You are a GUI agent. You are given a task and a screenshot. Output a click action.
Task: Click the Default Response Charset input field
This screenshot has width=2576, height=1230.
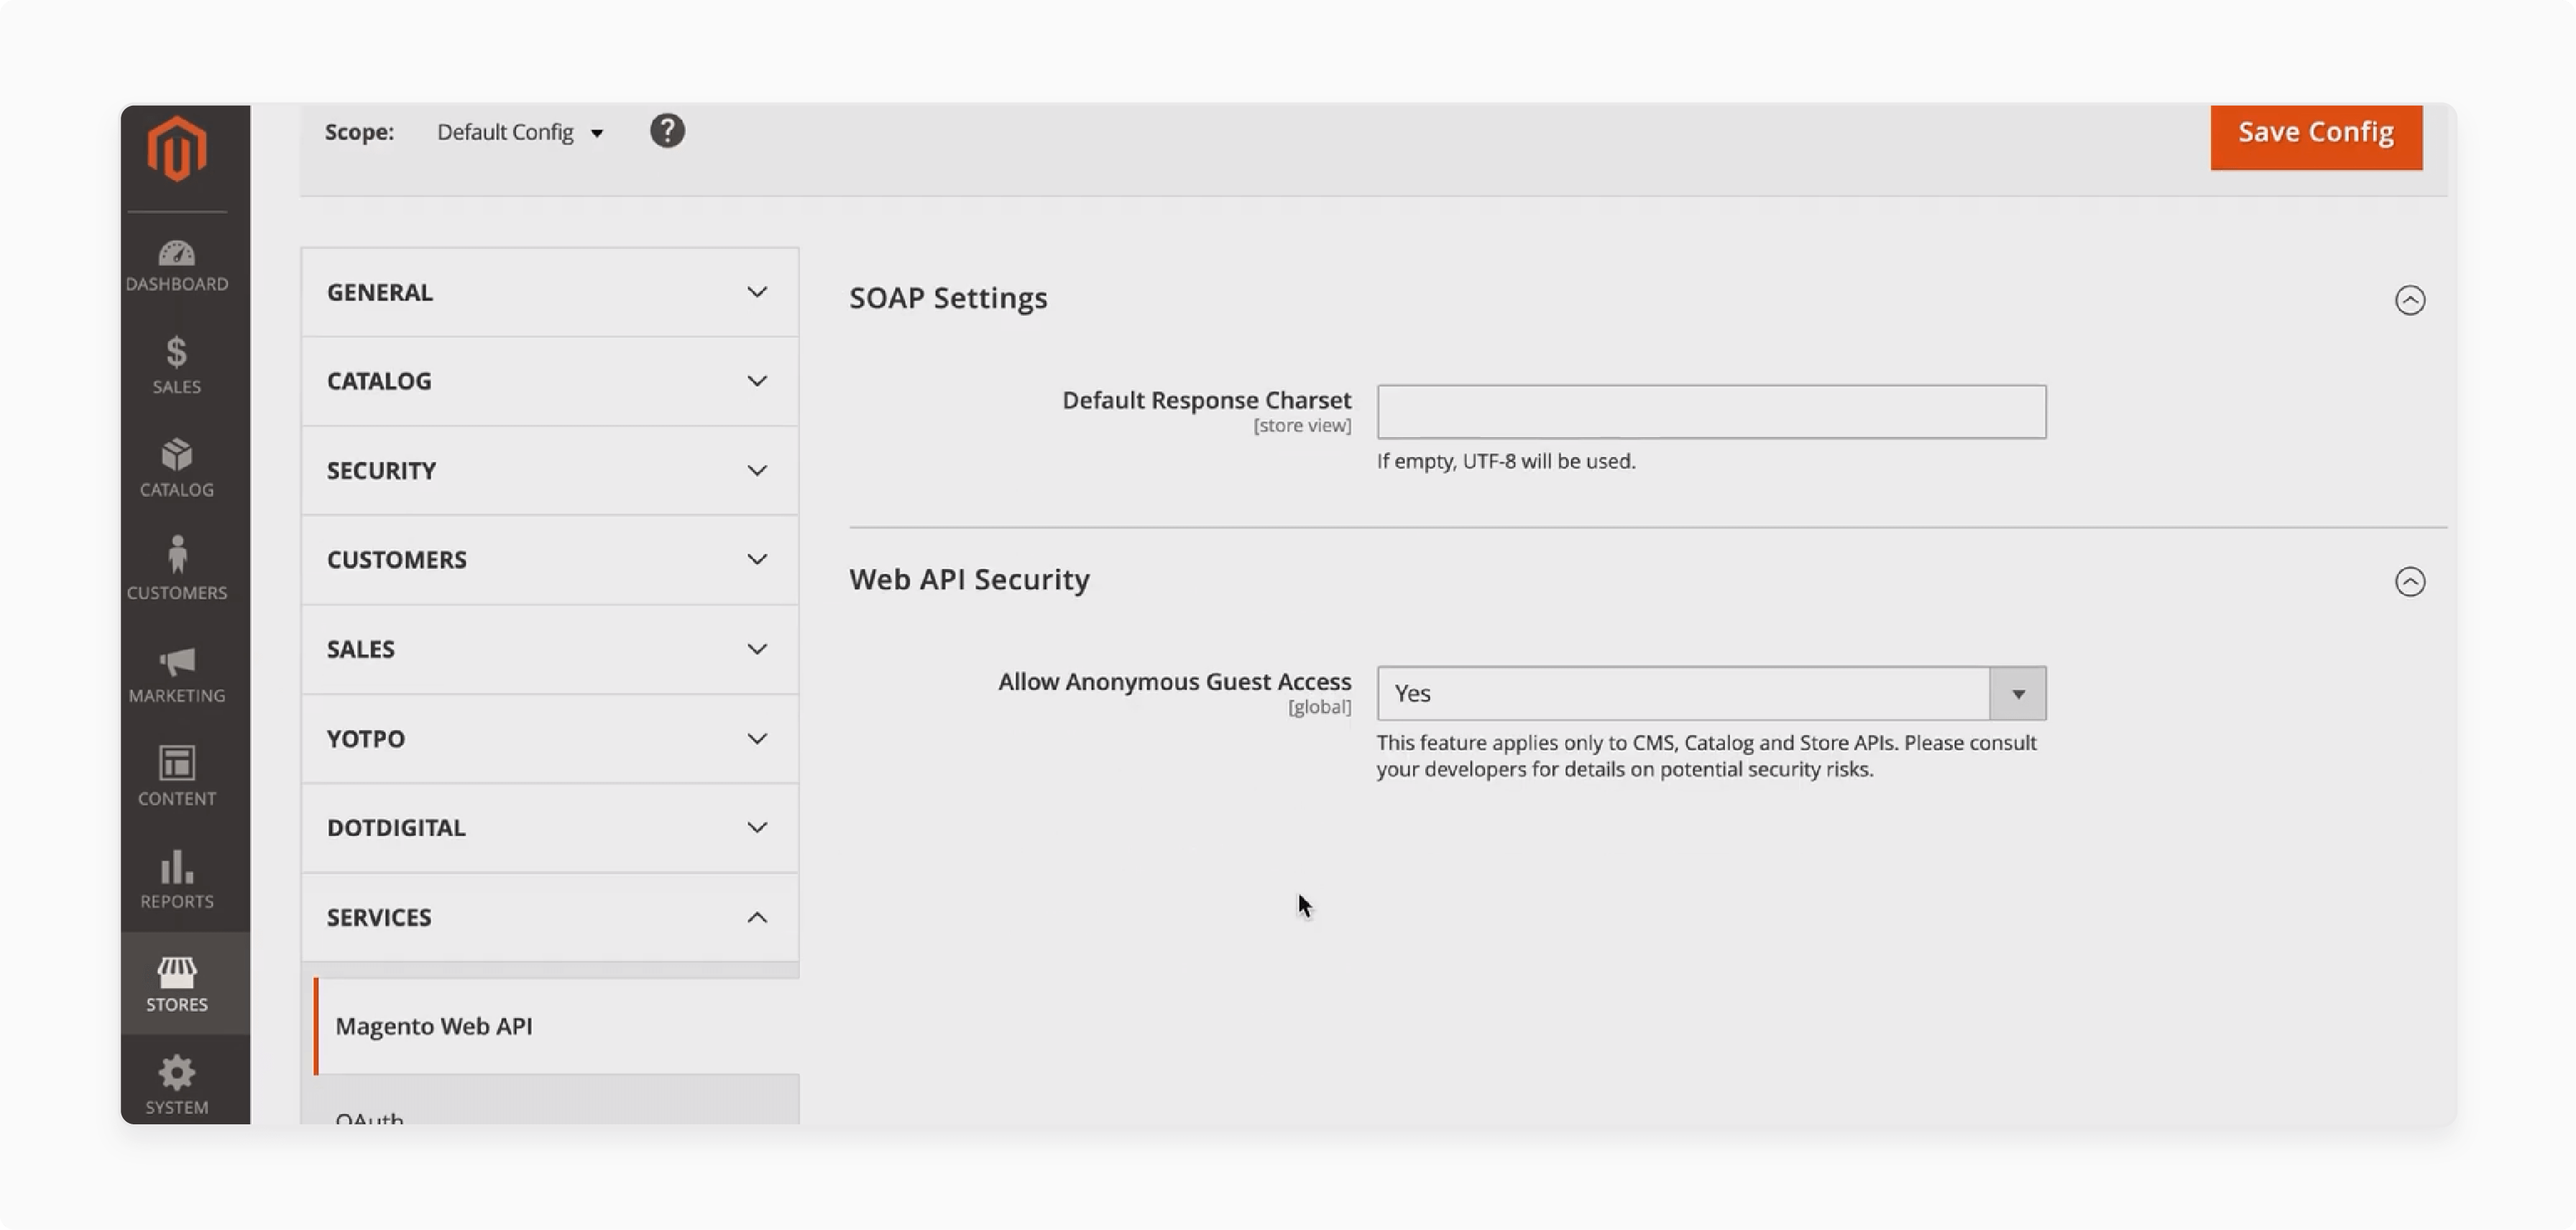point(1711,411)
